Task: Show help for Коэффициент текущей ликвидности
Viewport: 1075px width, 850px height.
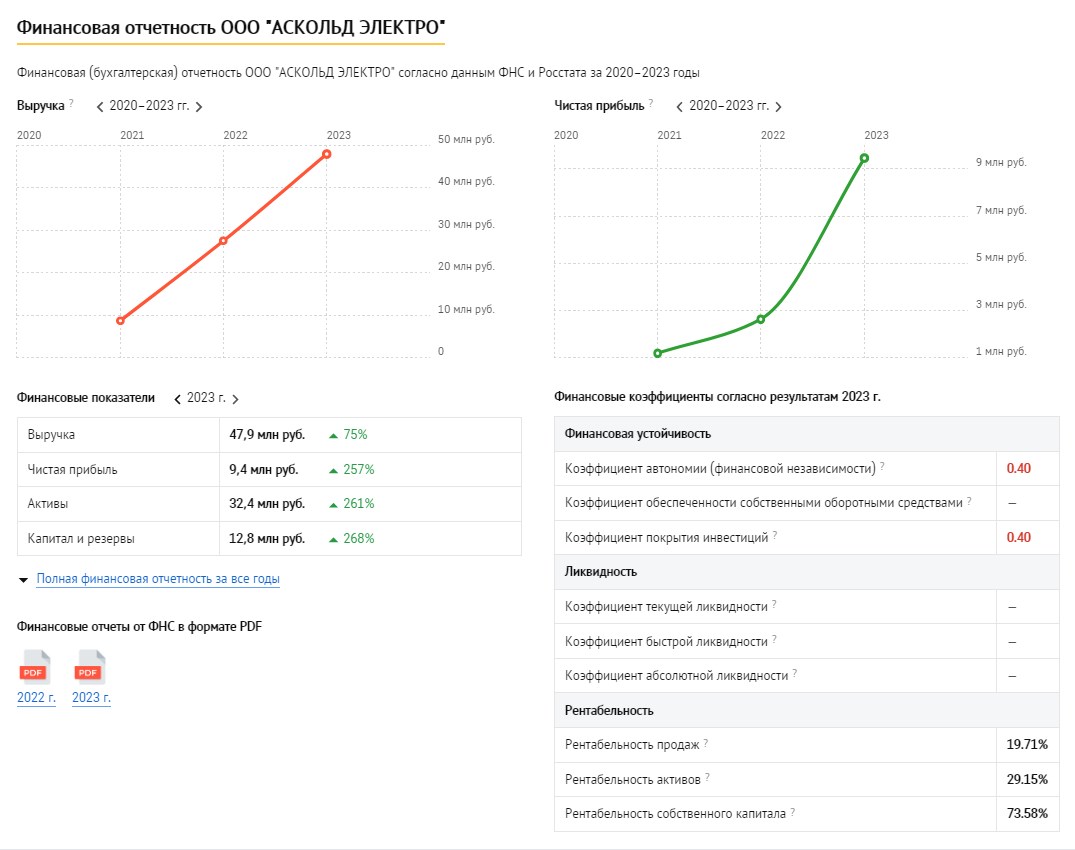Action: point(774,605)
